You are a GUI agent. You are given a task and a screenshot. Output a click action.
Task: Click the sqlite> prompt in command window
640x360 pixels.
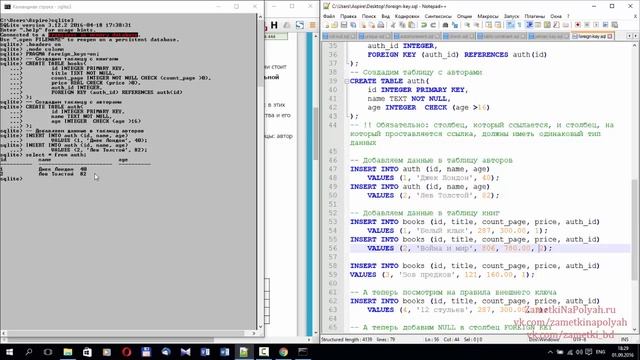pyautogui.click(x=11, y=179)
